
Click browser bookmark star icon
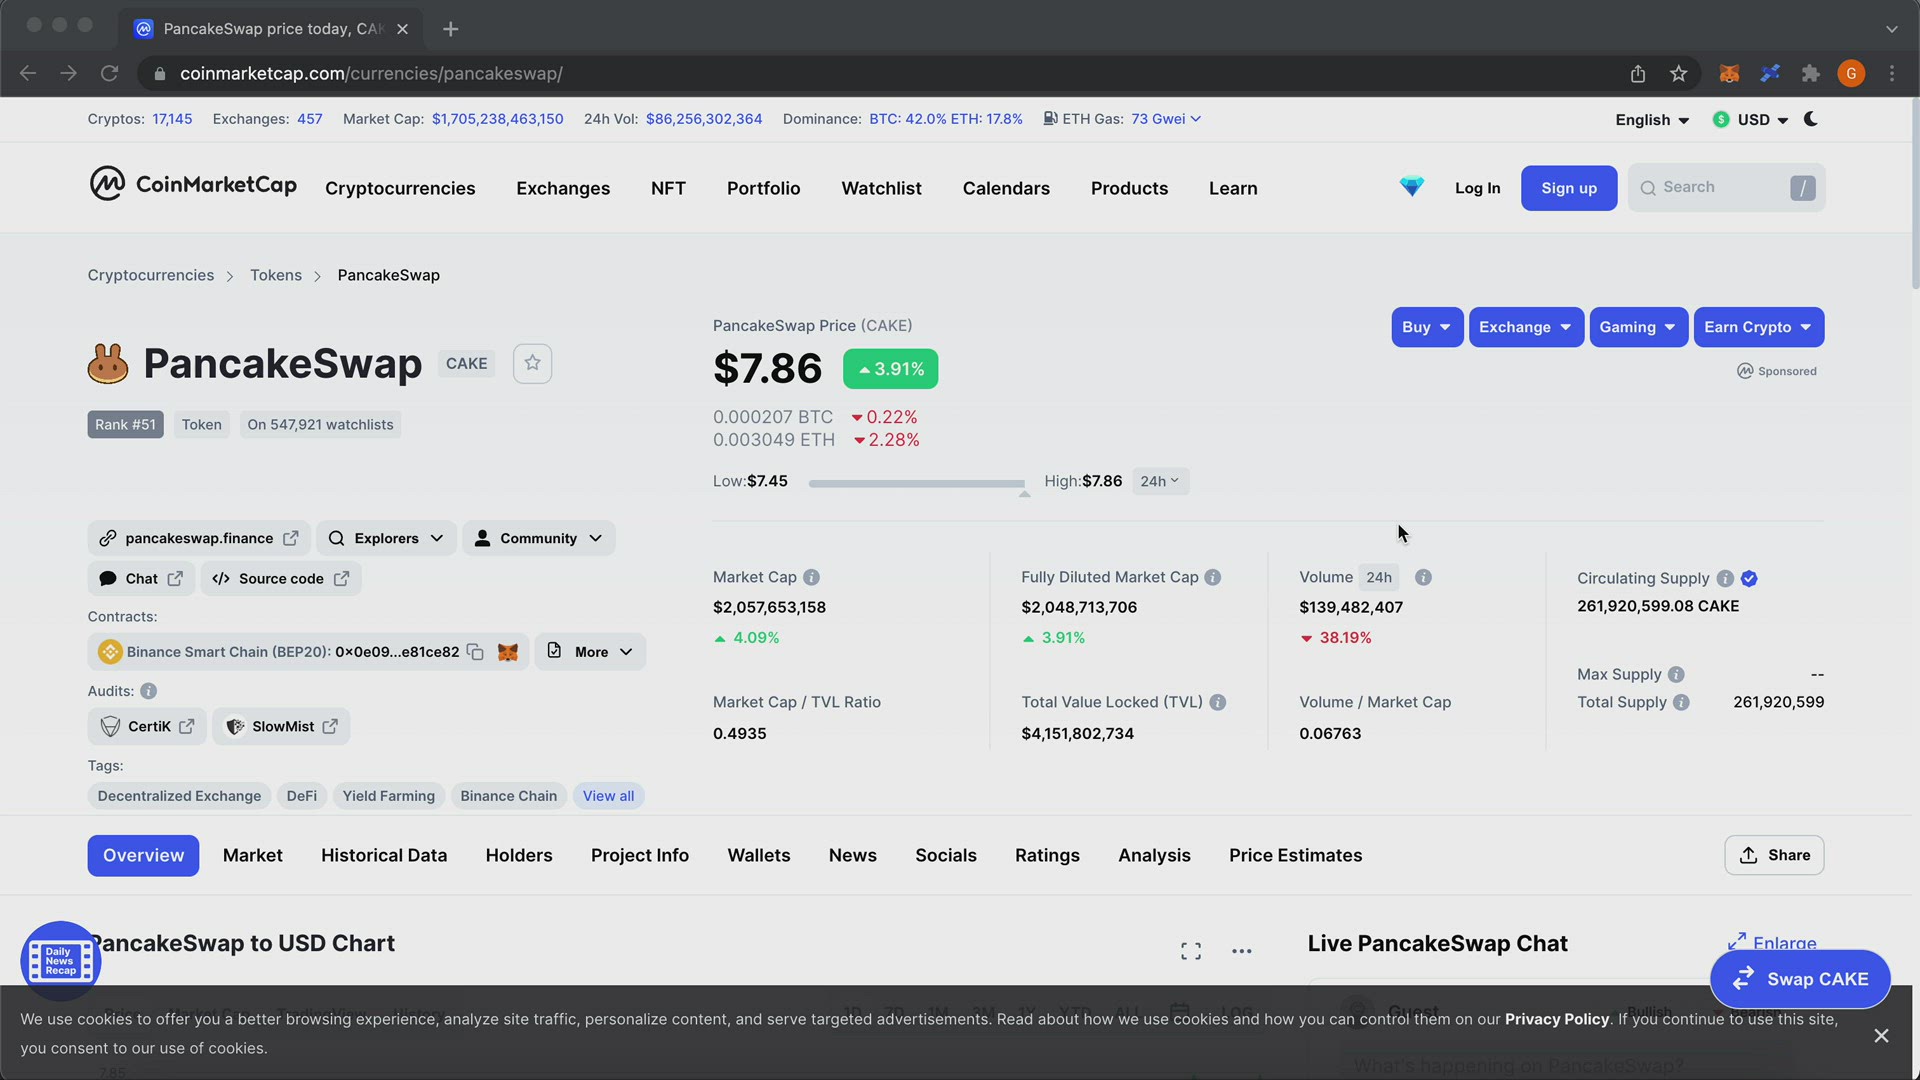[1679, 73]
